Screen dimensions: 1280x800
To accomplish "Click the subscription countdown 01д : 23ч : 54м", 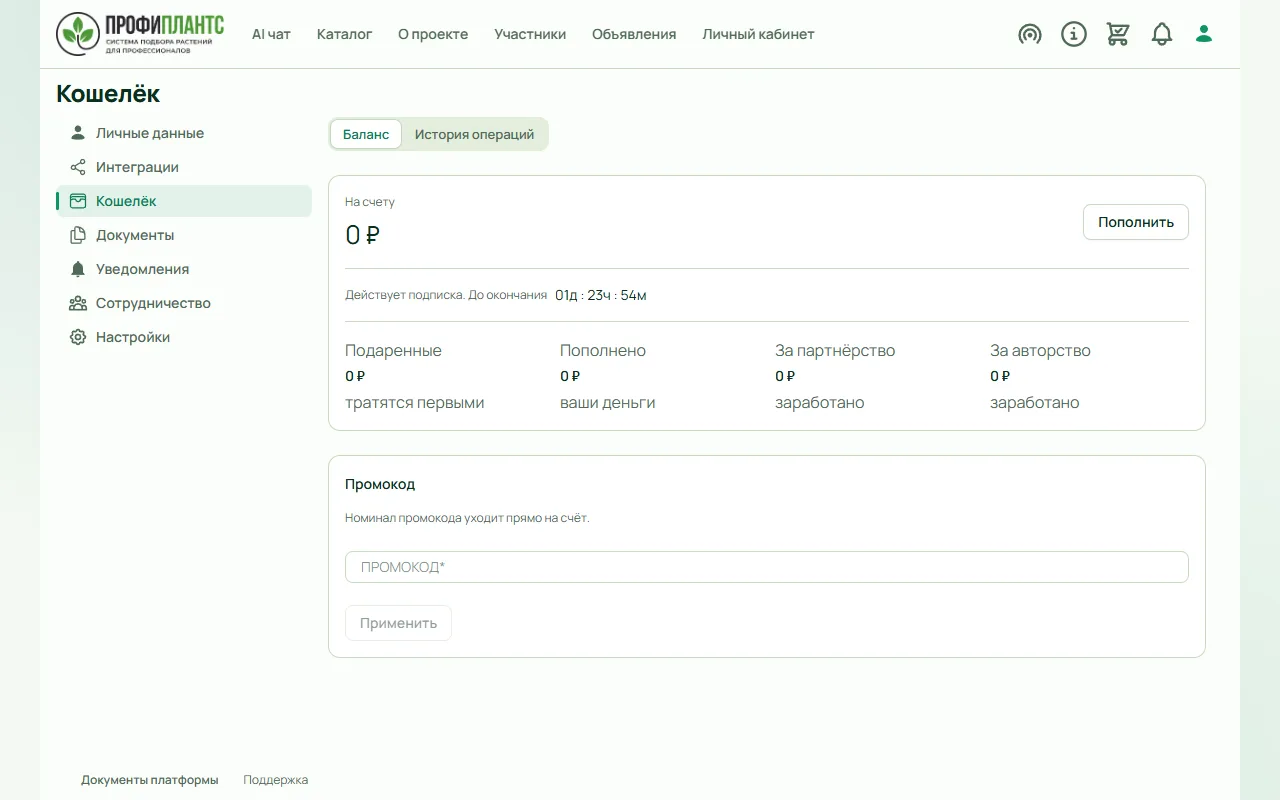I will 601,295.
